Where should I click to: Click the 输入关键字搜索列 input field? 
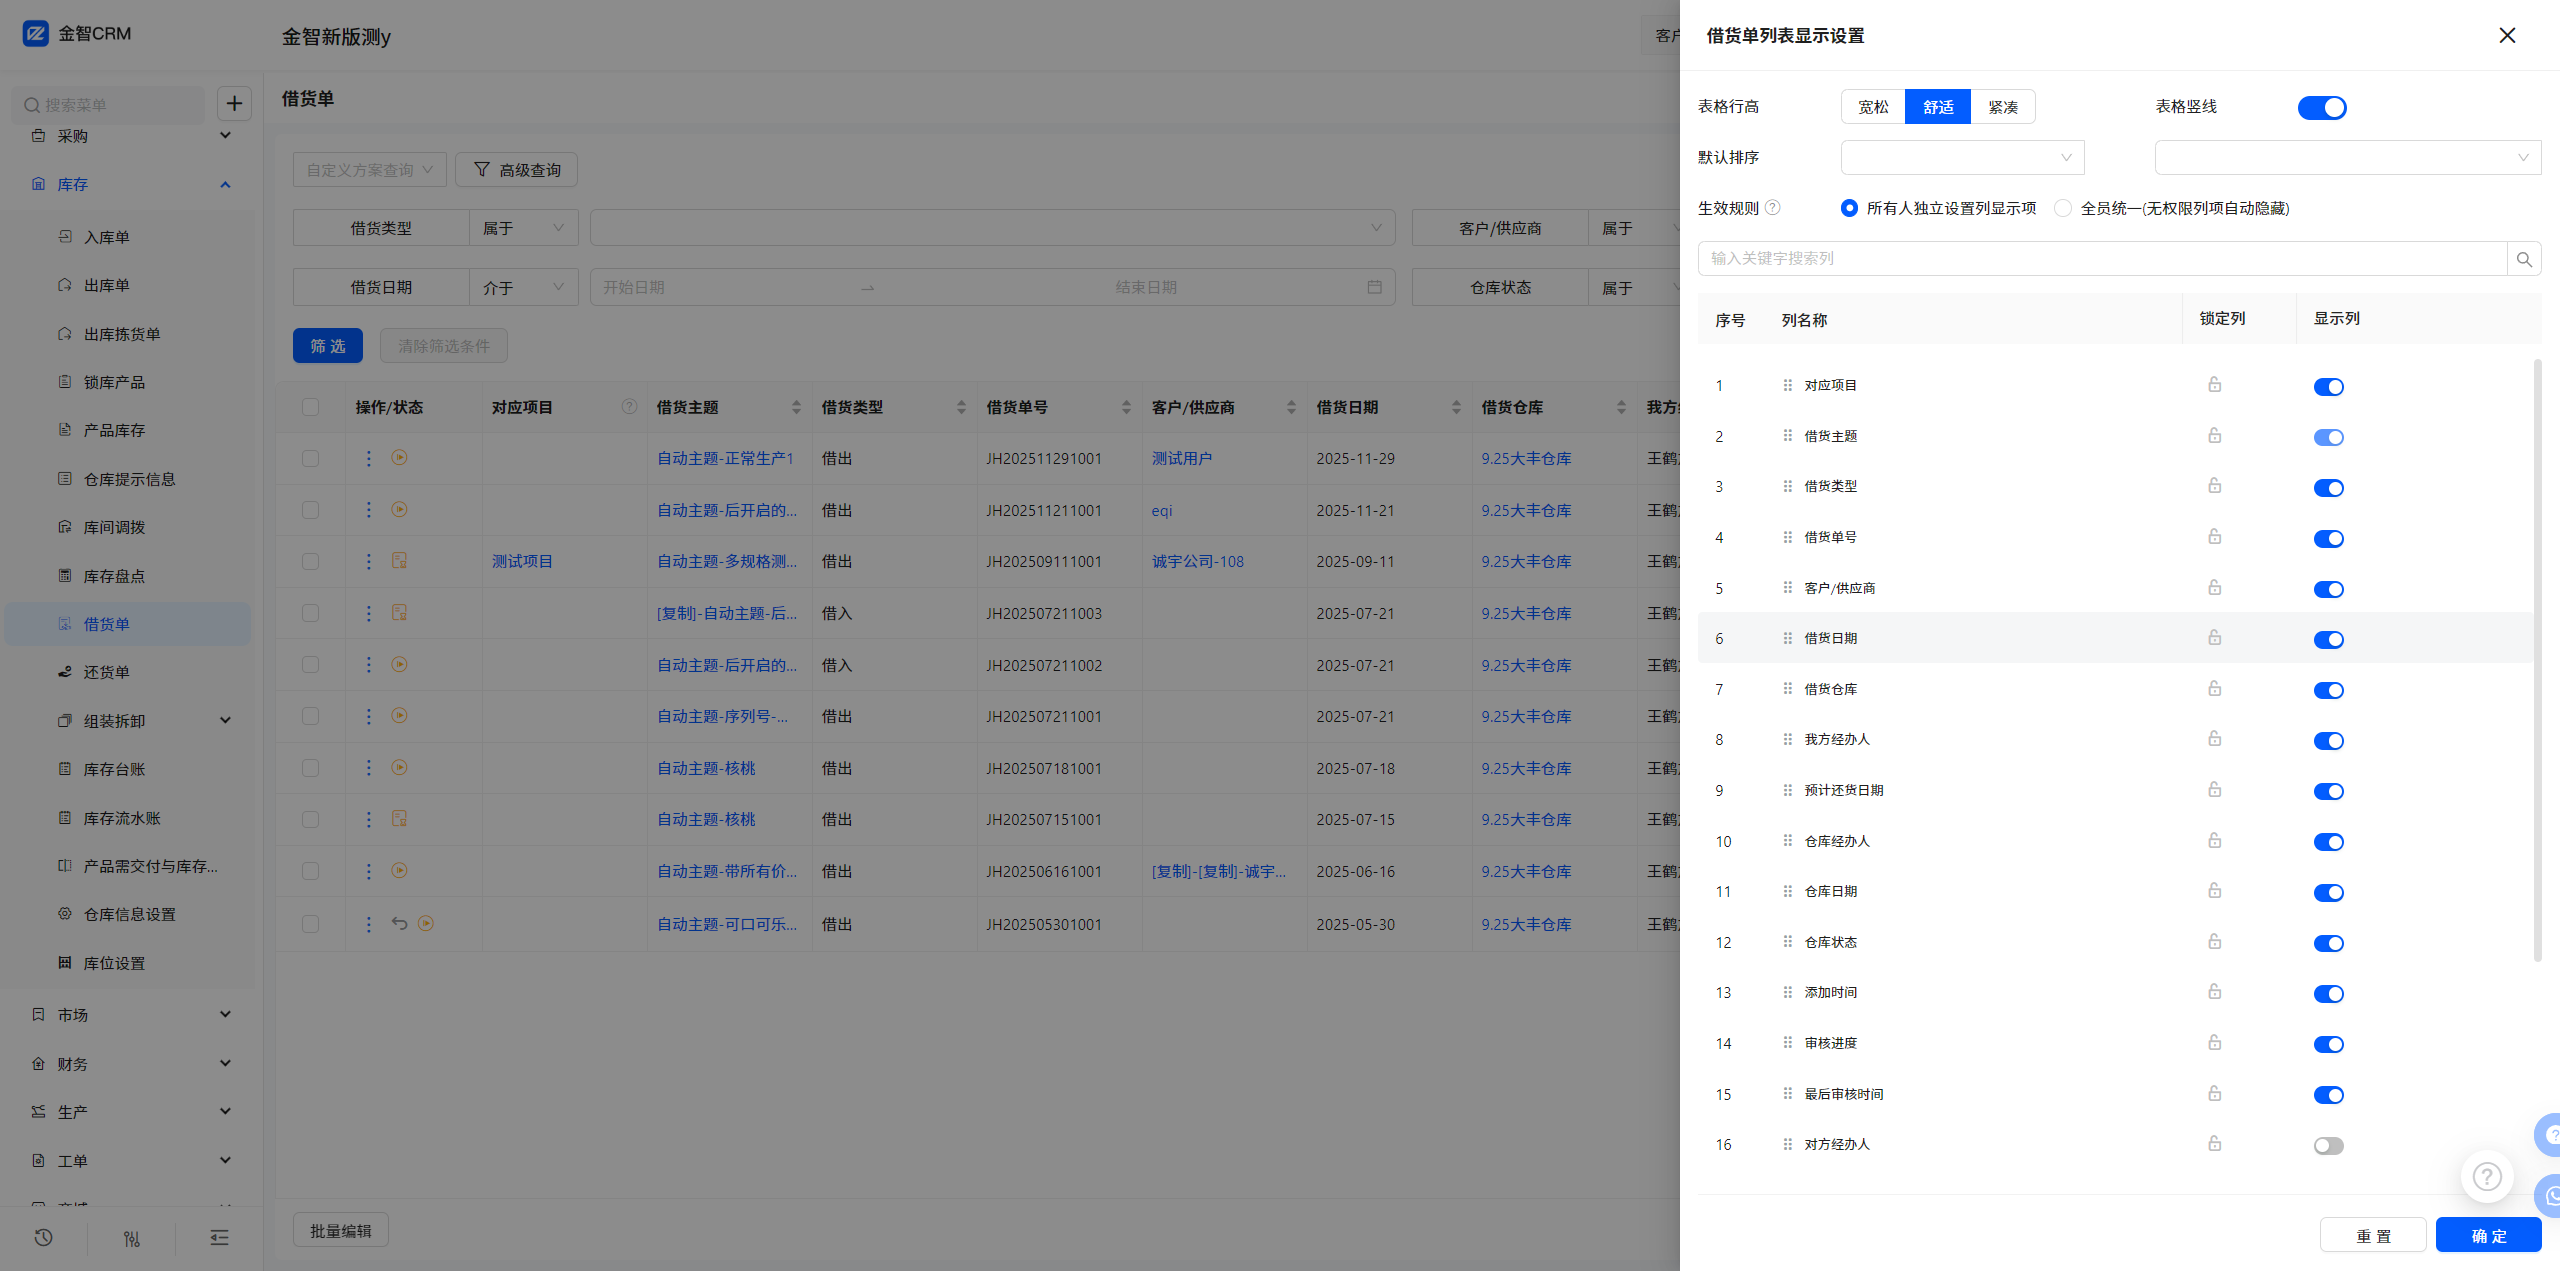pos(2100,259)
